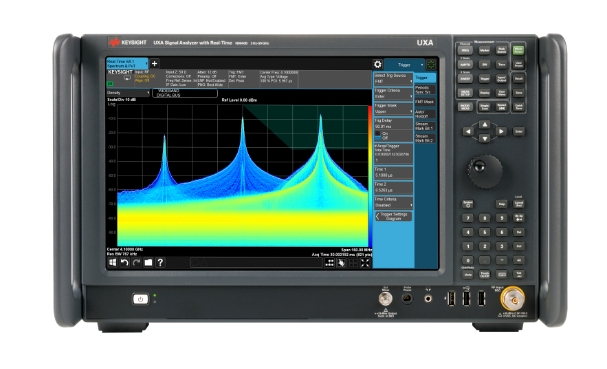Open the Density view dropdown

coord(128,93)
